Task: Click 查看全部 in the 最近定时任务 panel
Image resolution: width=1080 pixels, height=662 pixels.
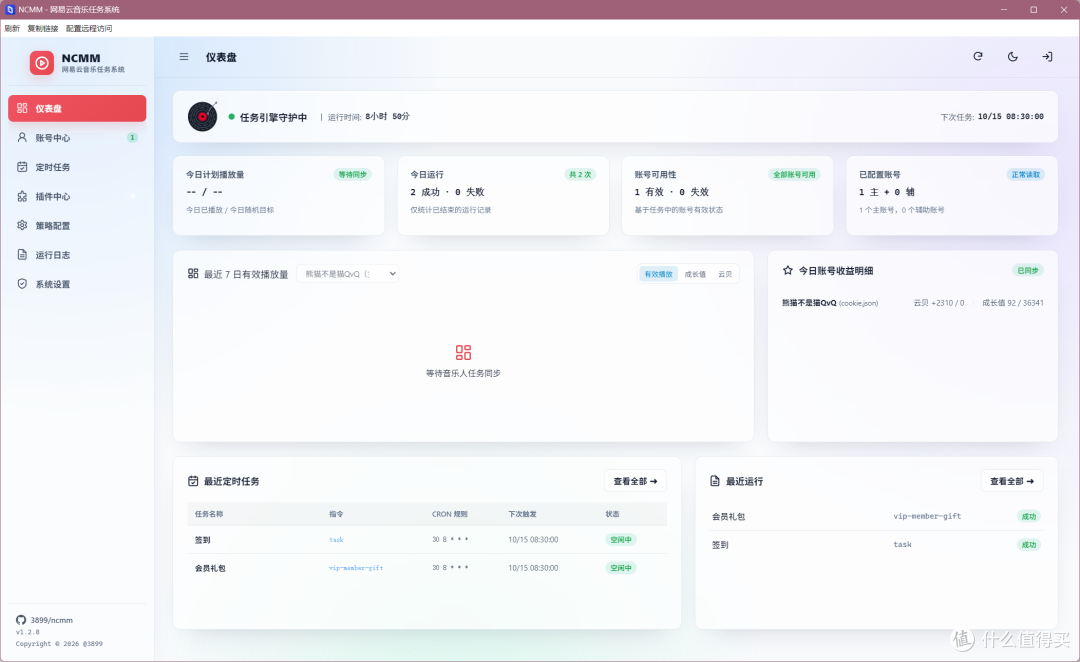Action: 635,481
